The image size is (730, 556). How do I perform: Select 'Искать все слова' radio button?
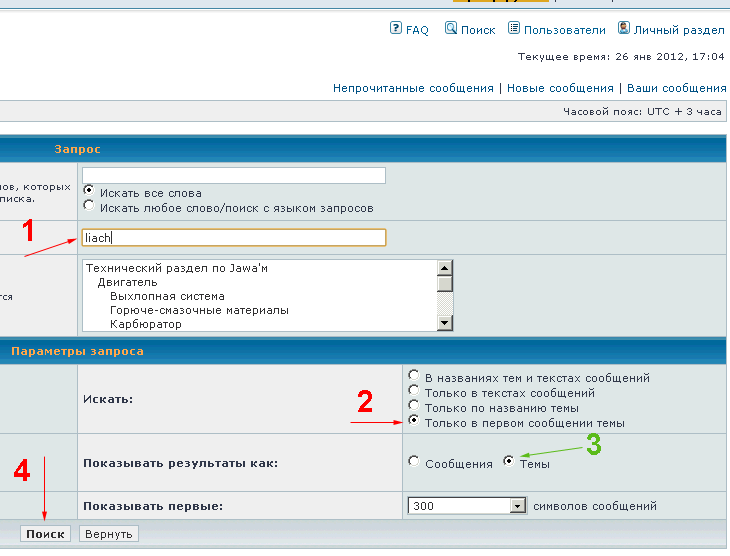[90, 191]
